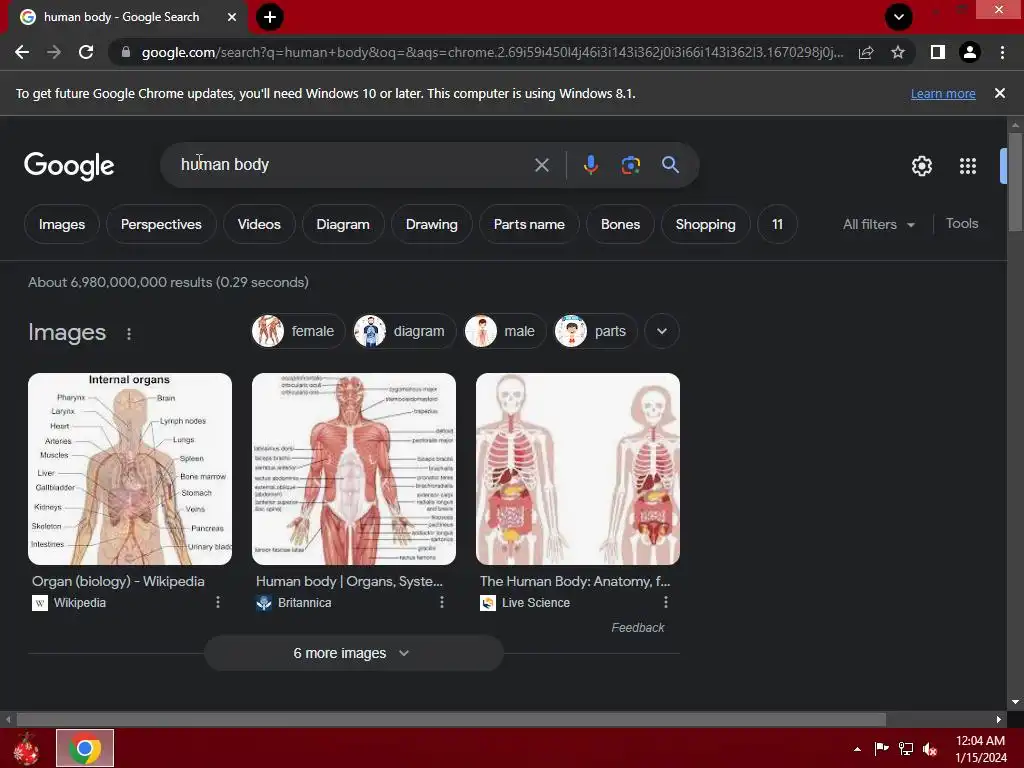
Task: Reload the current page
Action: tap(86, 52)
